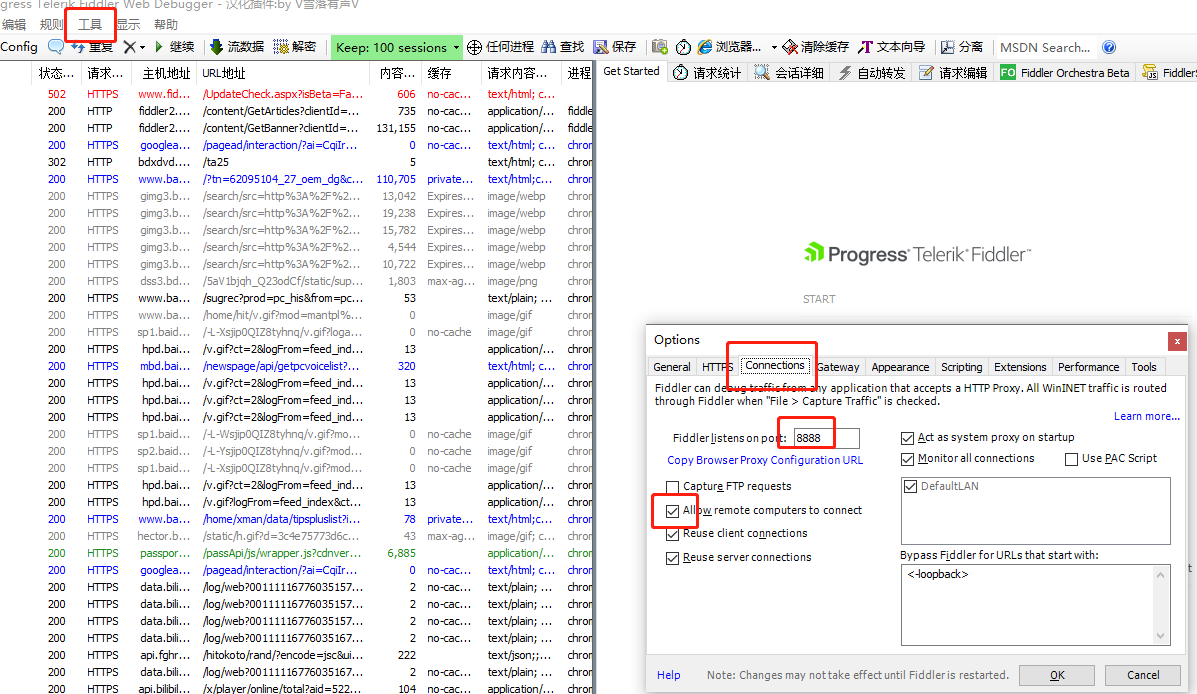
Task: Select the Extensions tab in Options
Action: pyautogui.click(x=1020, y=367)
